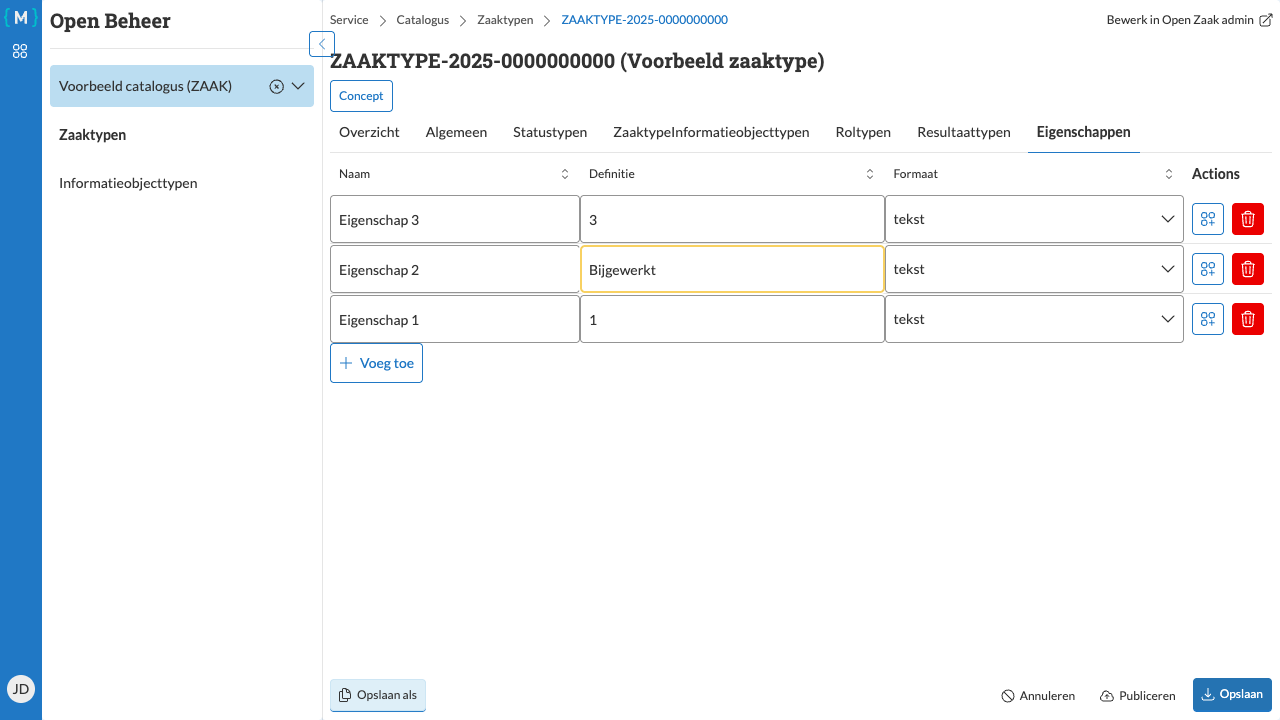Click the Publiceren button
Viewport: 1280px width, 720px height.
point(1137,696)
